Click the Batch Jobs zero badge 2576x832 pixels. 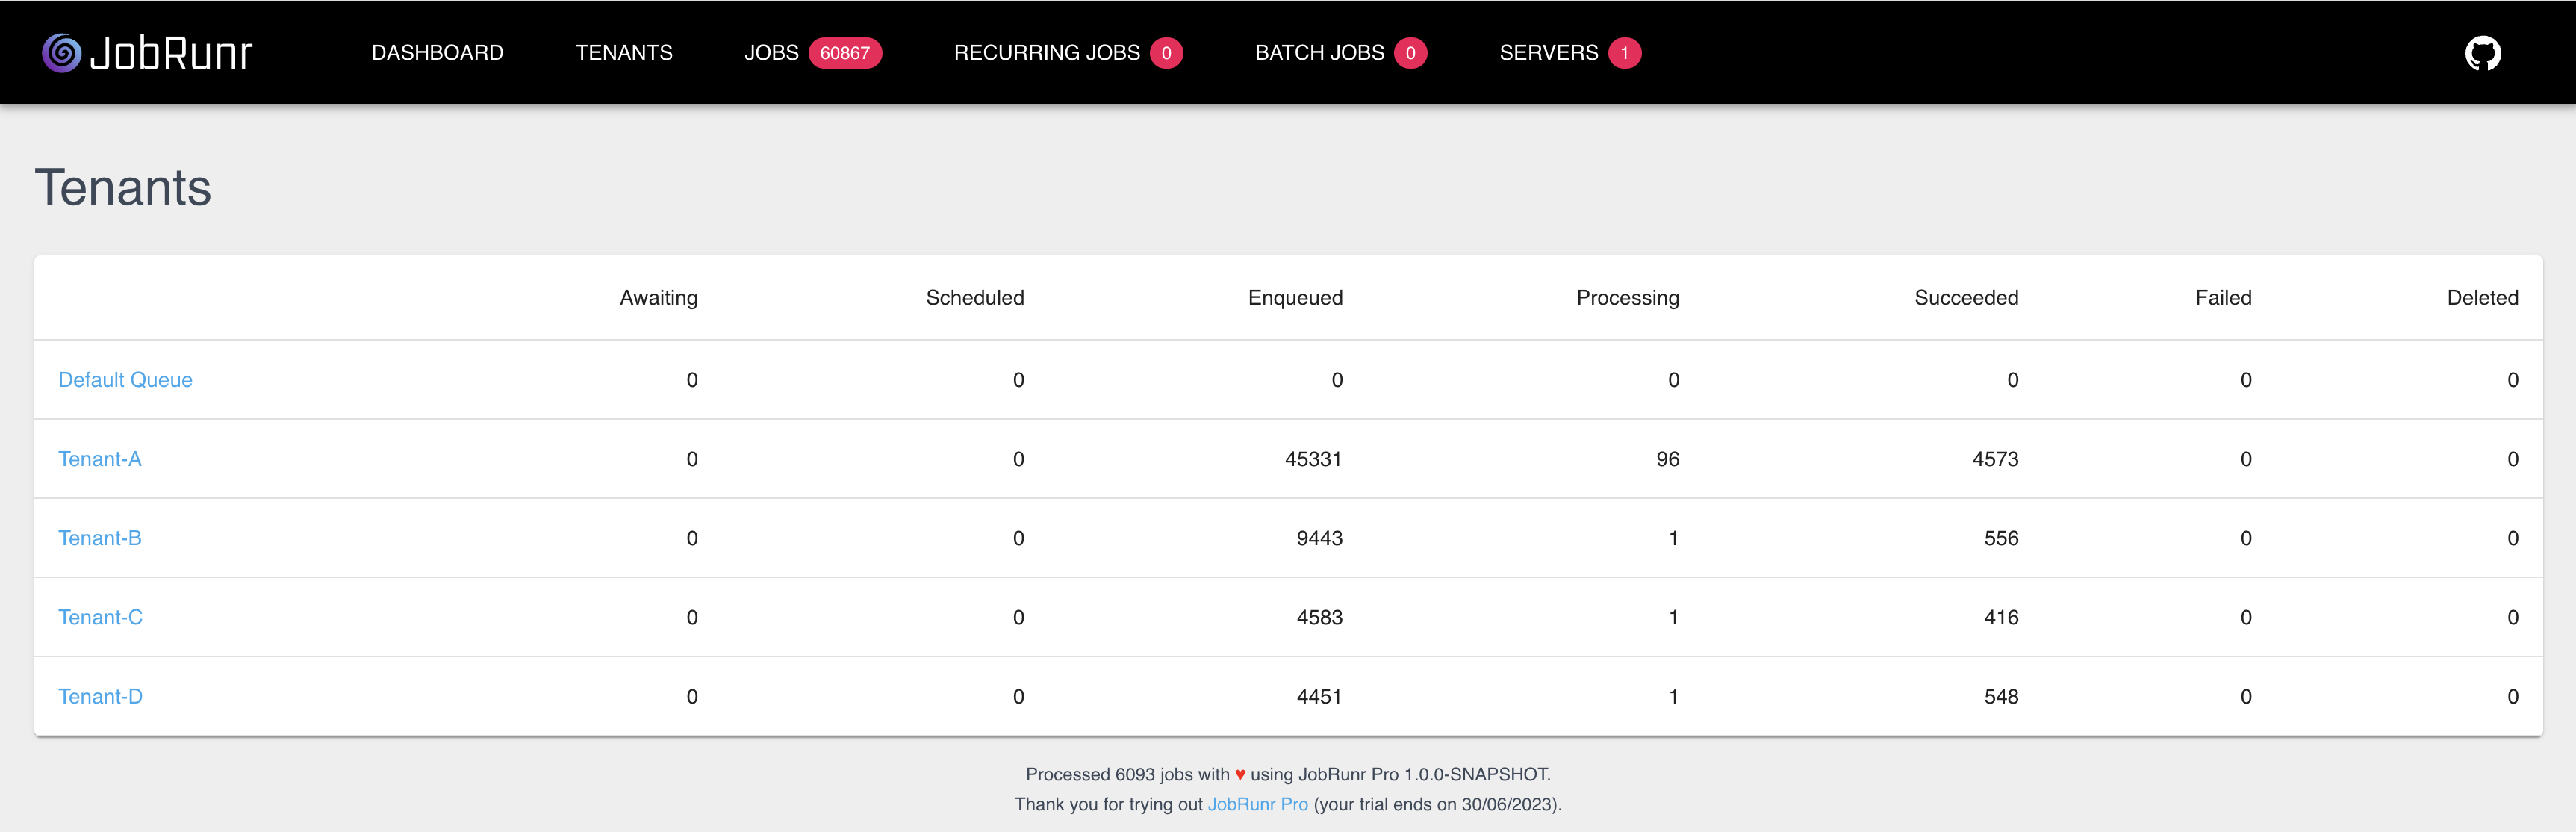tap(1410, 53)
